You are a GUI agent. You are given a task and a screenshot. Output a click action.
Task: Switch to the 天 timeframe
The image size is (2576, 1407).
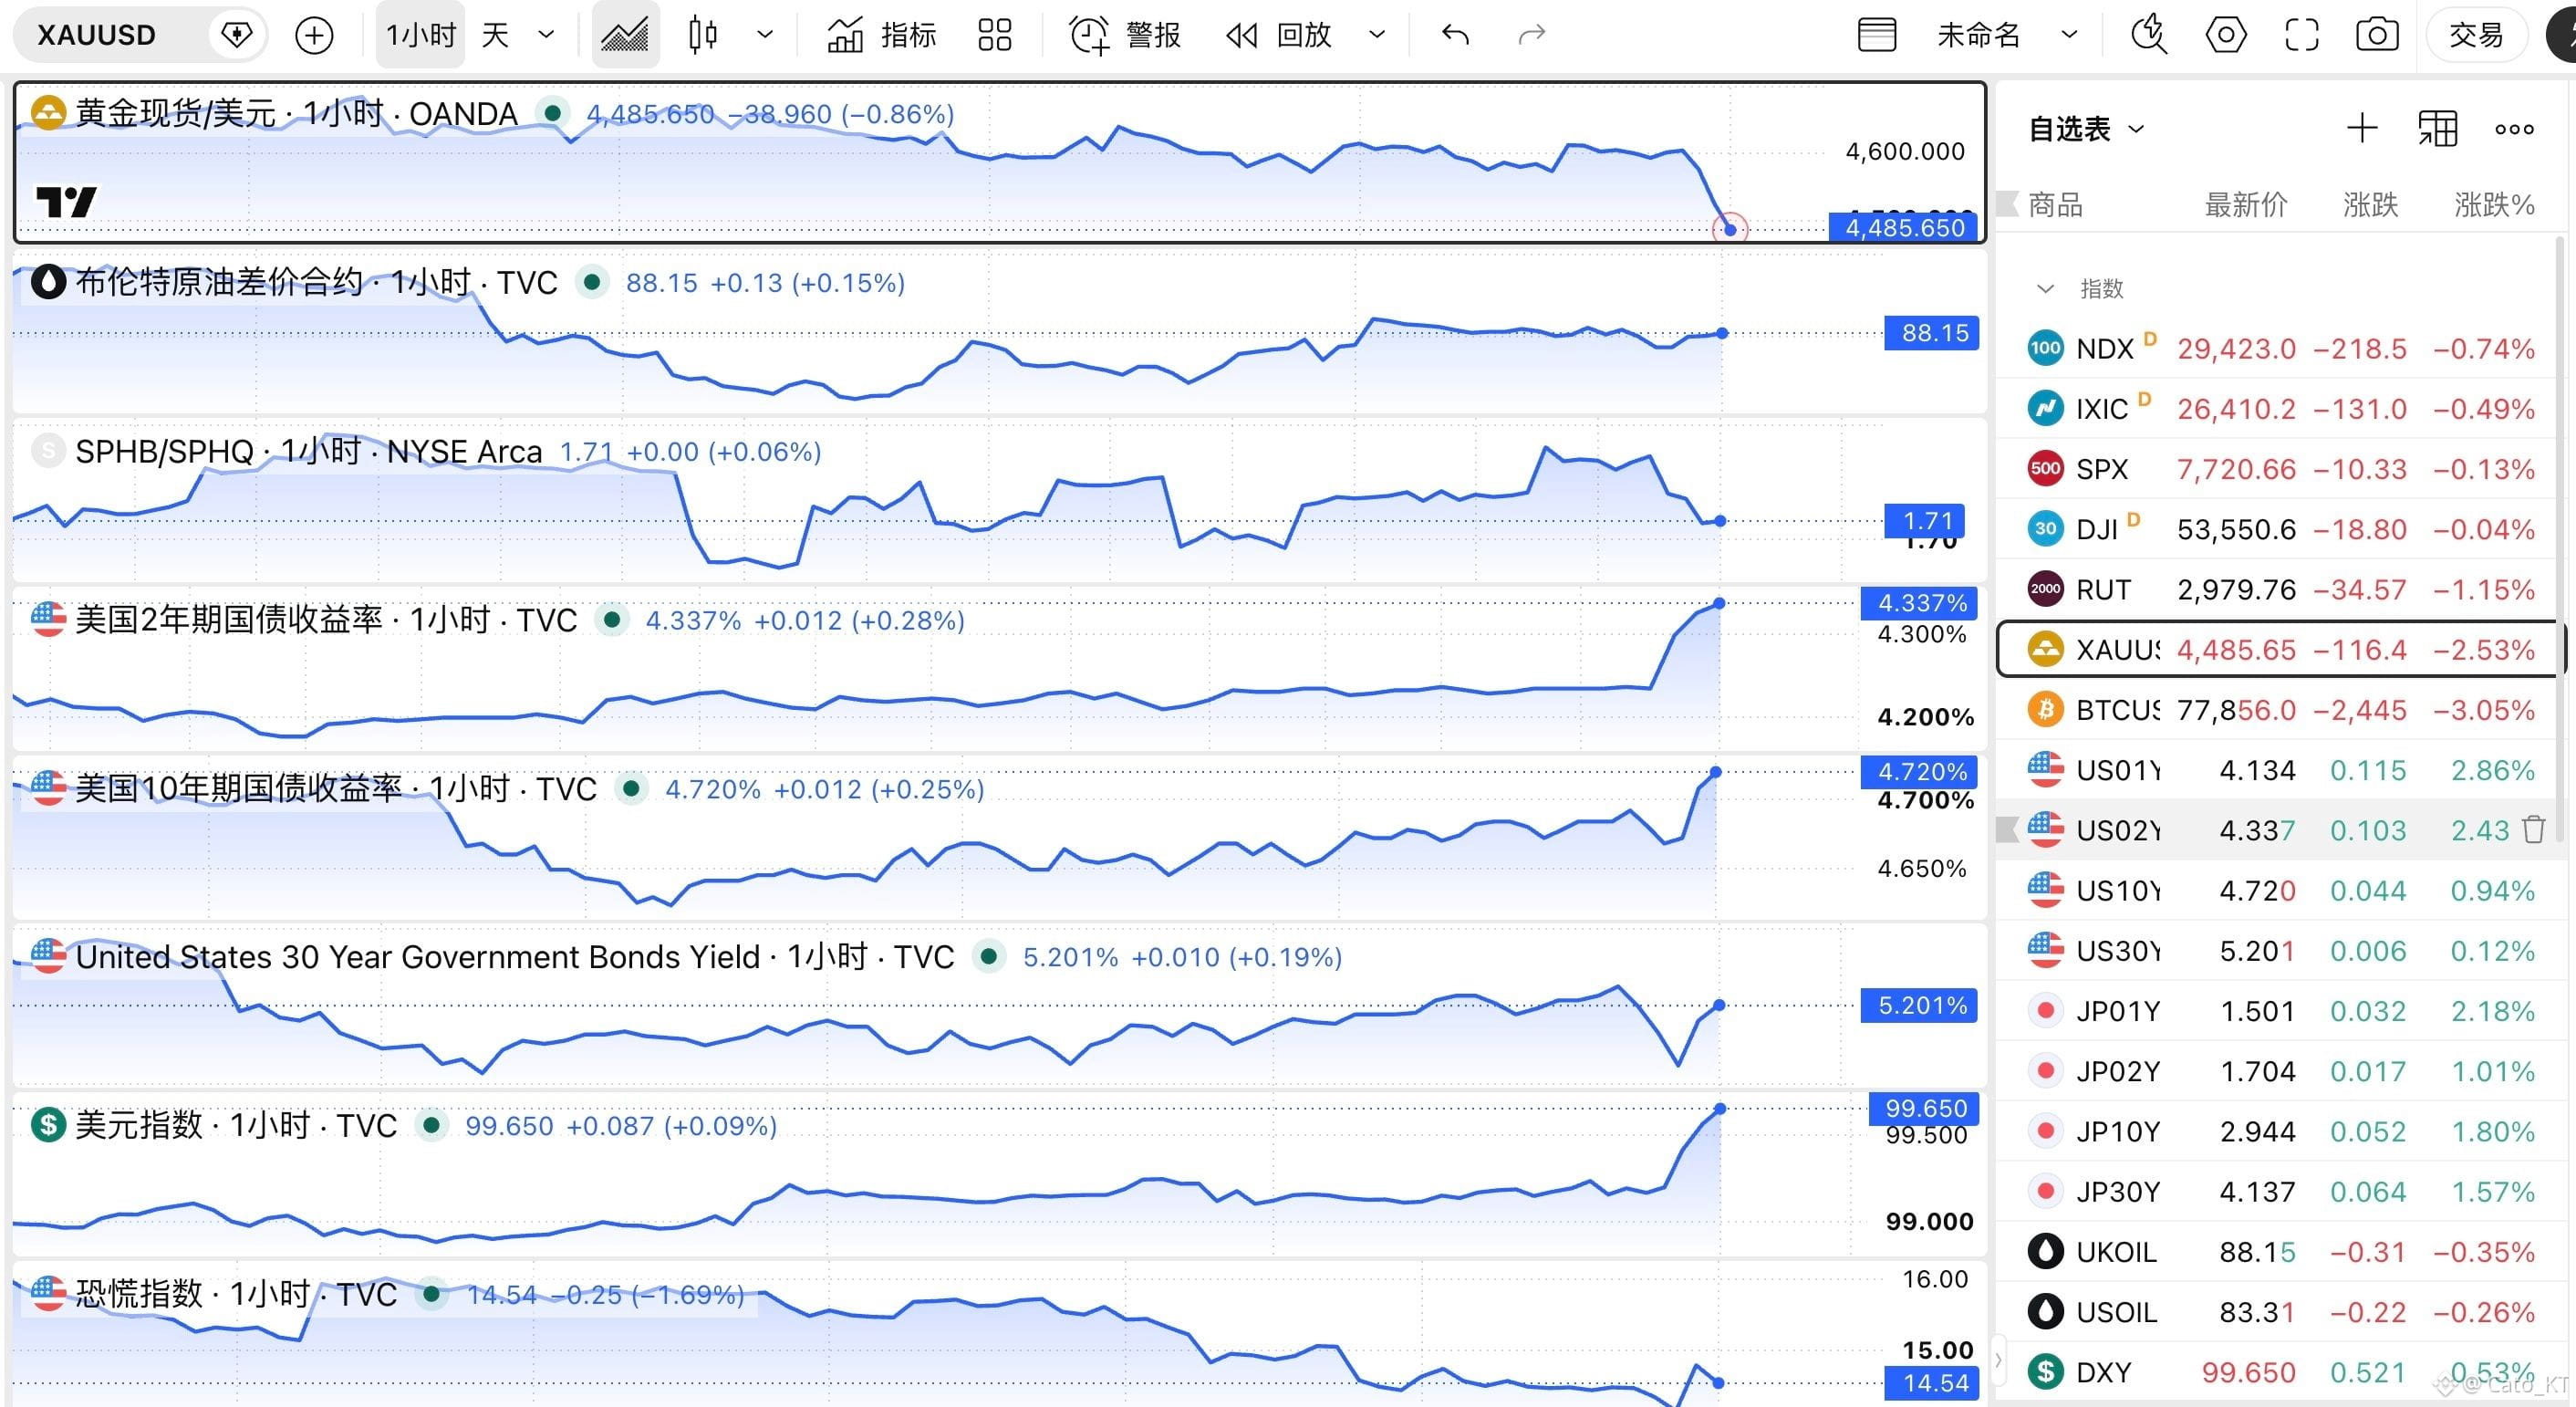(x=495, y=35)
